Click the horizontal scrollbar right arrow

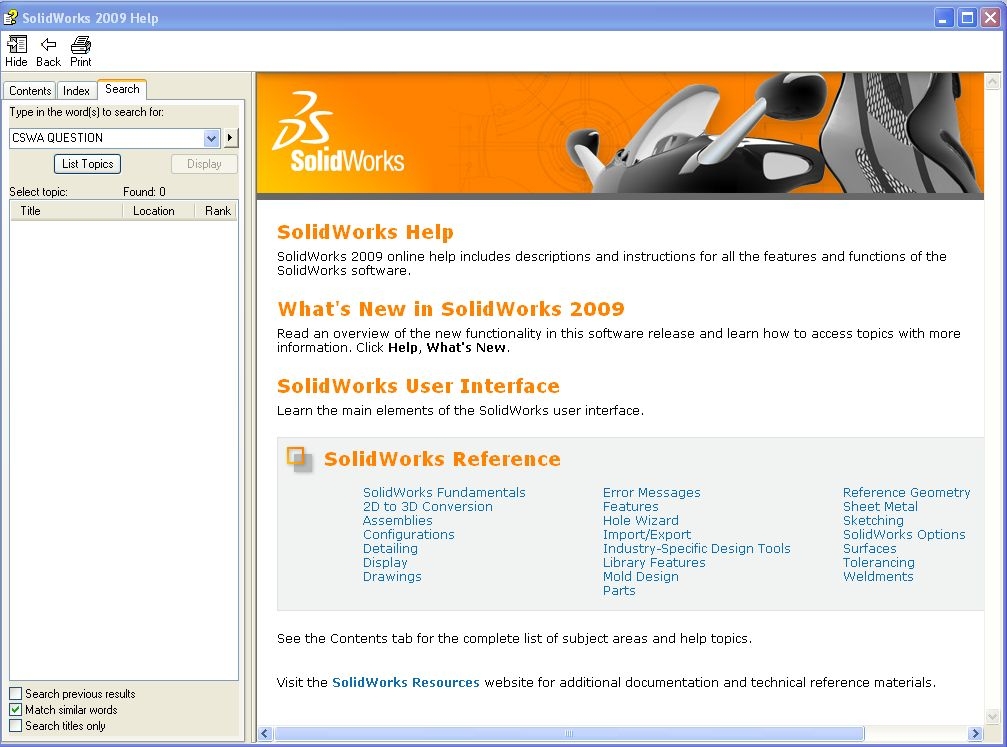click(976, 734)
